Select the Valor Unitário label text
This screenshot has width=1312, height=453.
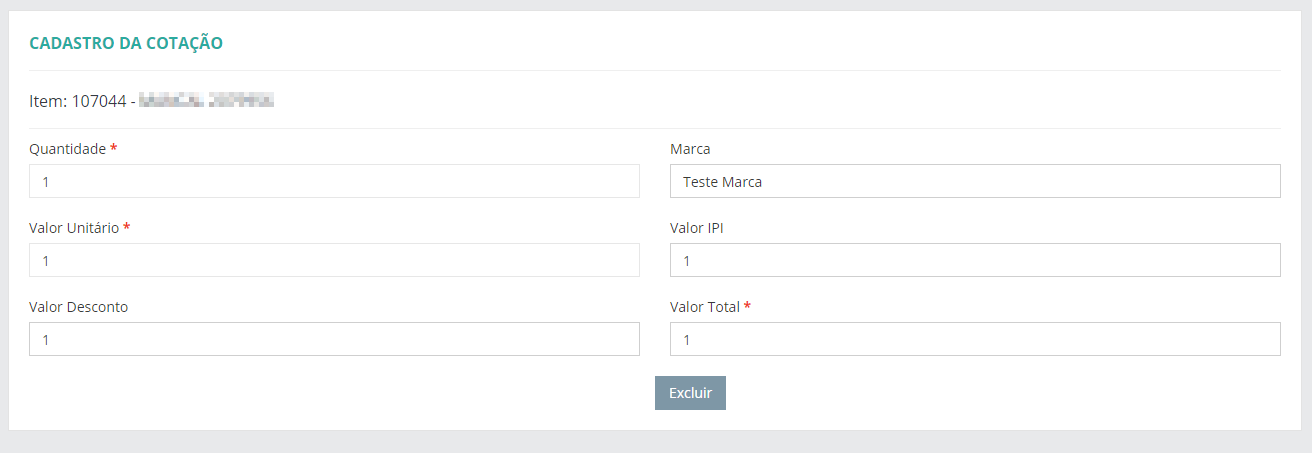click(74, 228)
